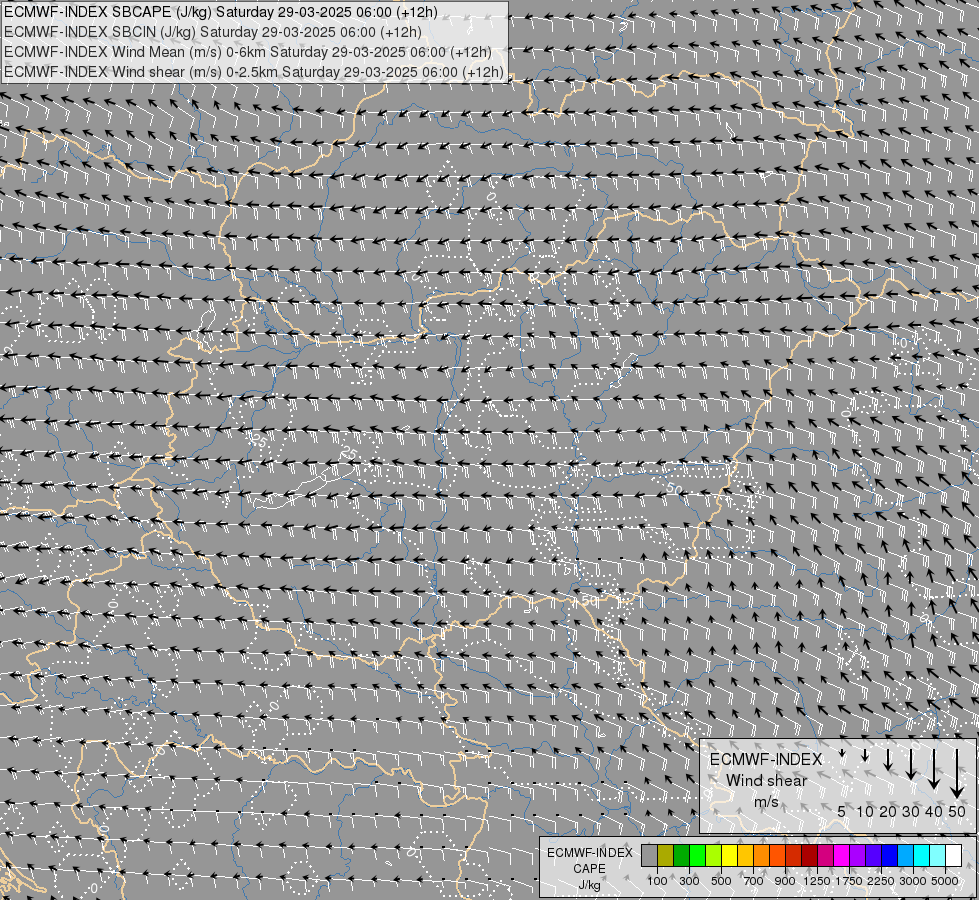Click the 'Wind shear' legend title text
979x900 pixels.
click(766, 781)
